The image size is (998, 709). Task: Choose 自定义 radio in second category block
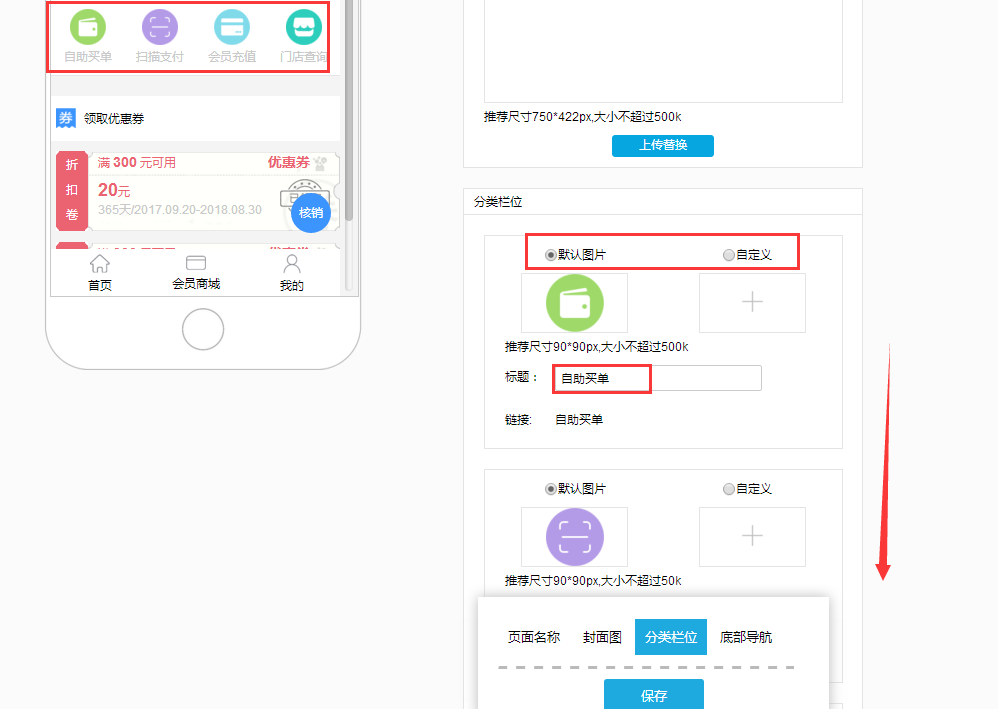(728, 489)
